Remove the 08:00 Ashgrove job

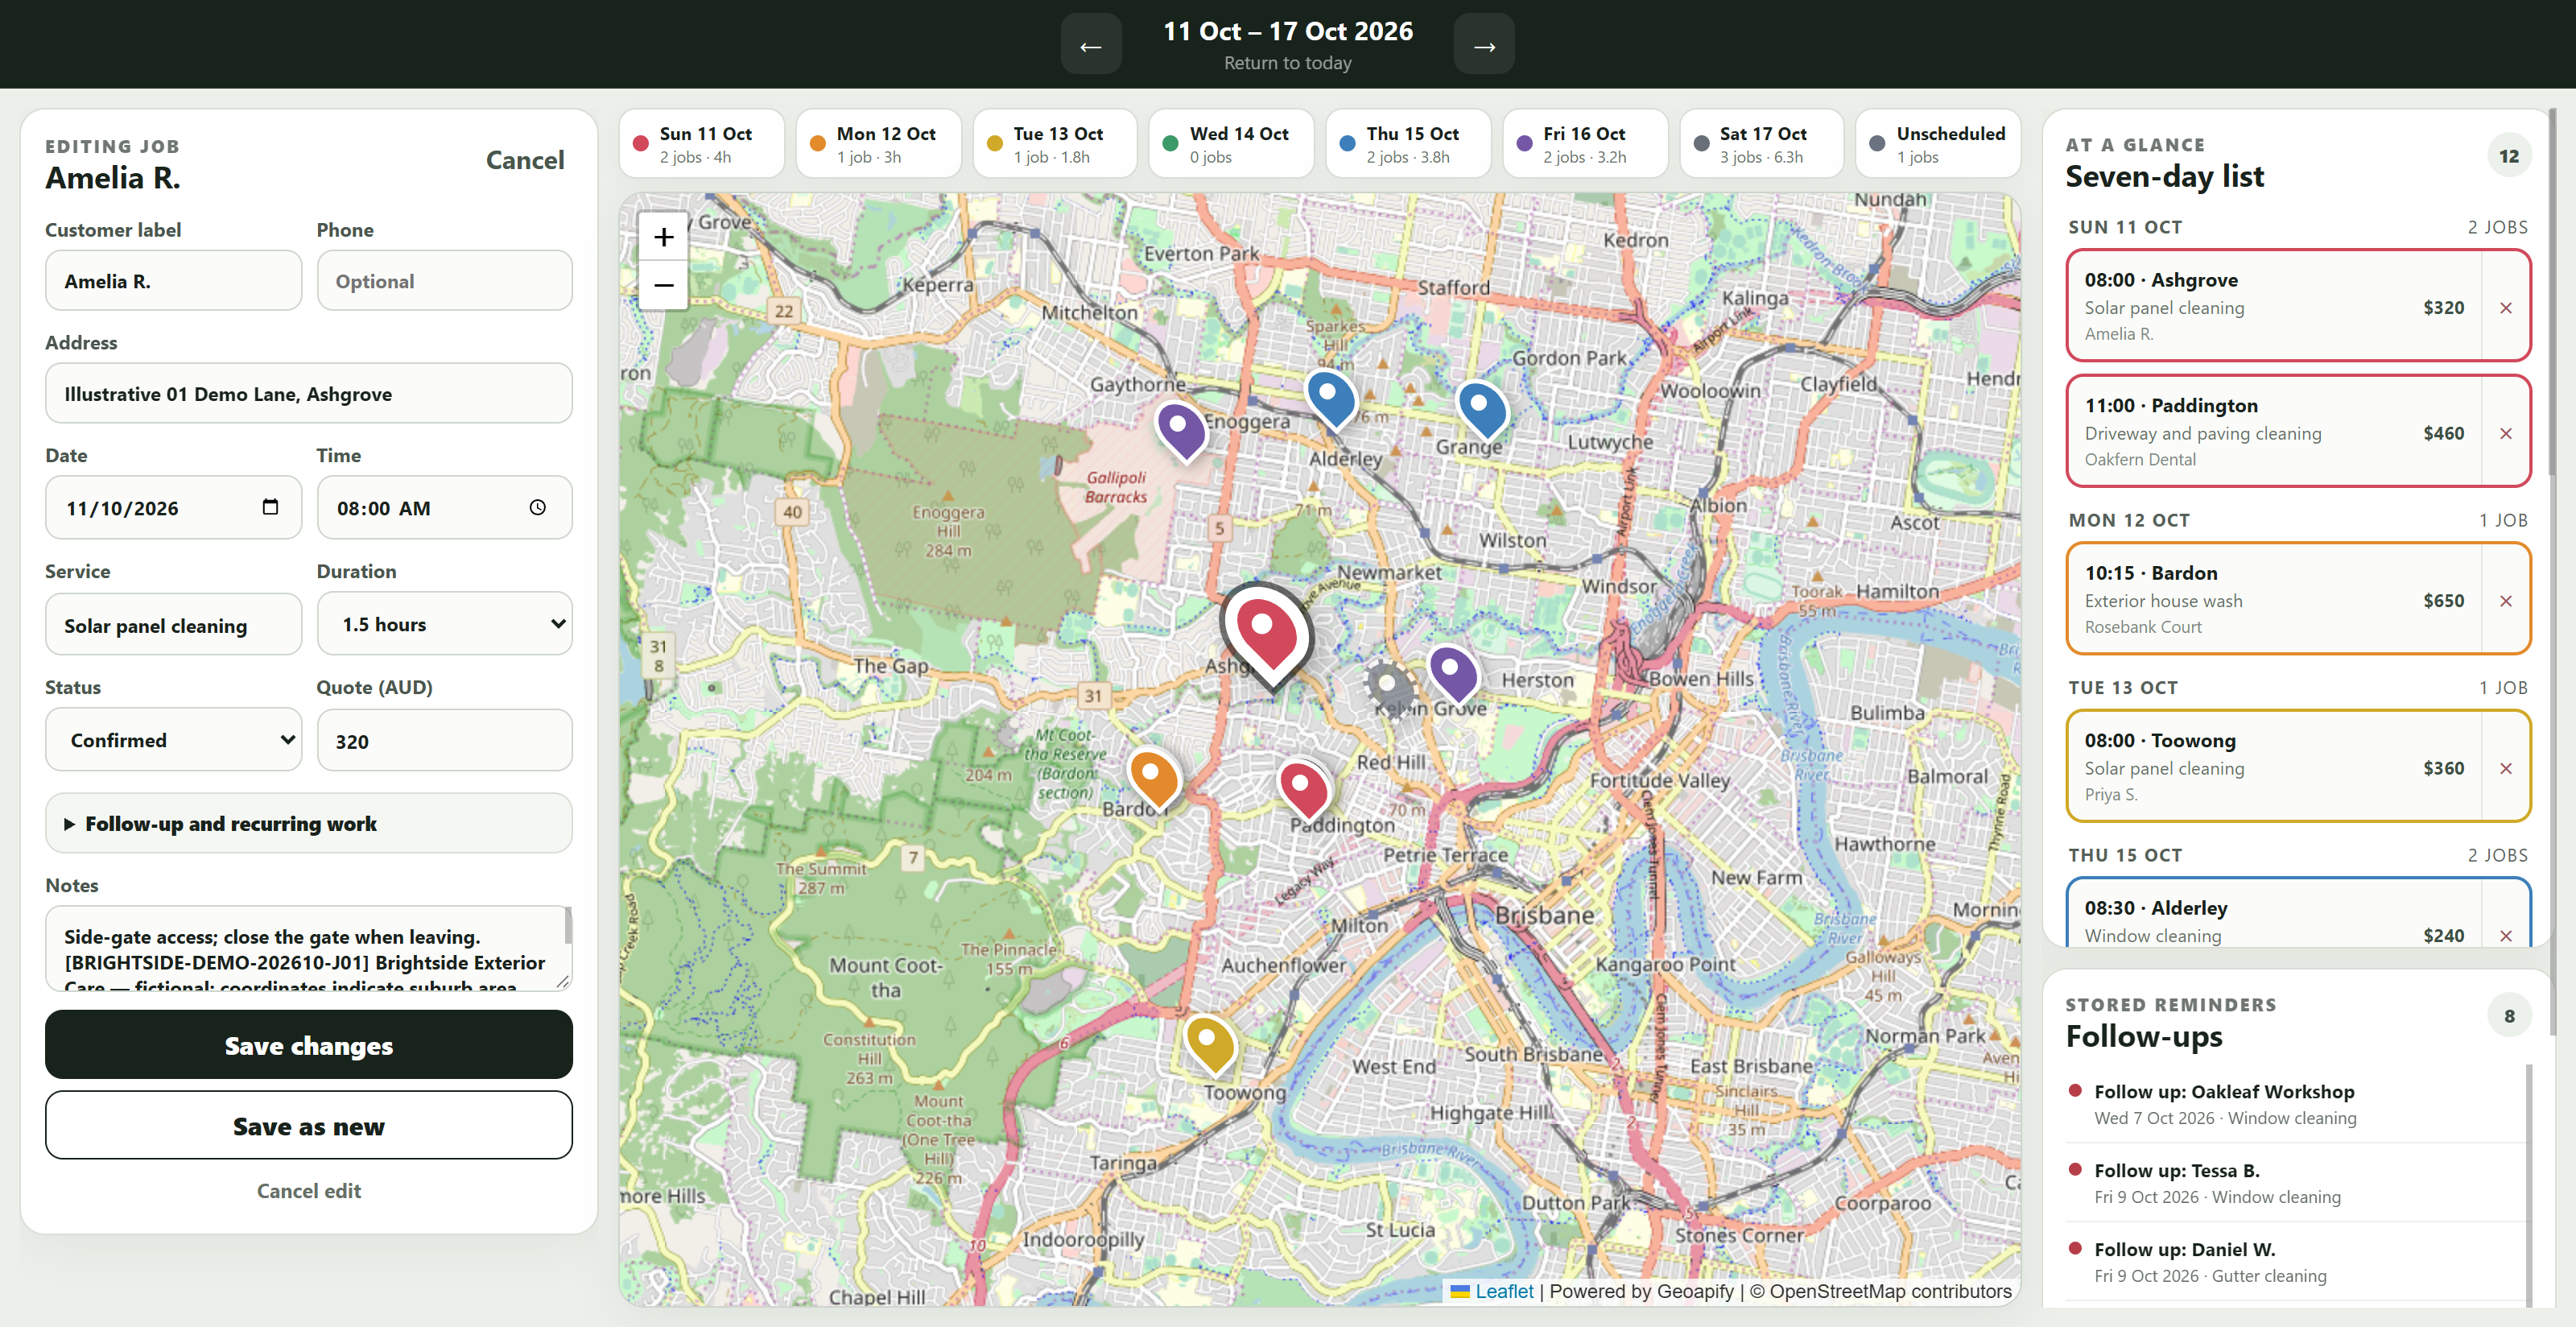[2506, 307]
